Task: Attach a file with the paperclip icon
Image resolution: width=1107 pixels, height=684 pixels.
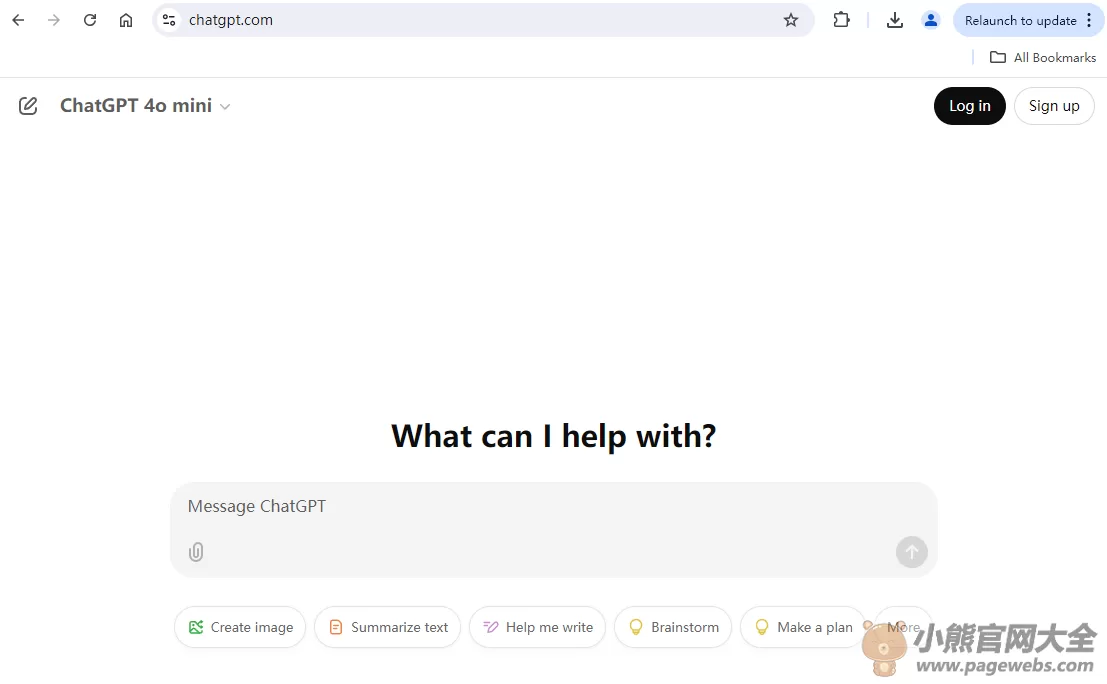Action: click(196, 552)
